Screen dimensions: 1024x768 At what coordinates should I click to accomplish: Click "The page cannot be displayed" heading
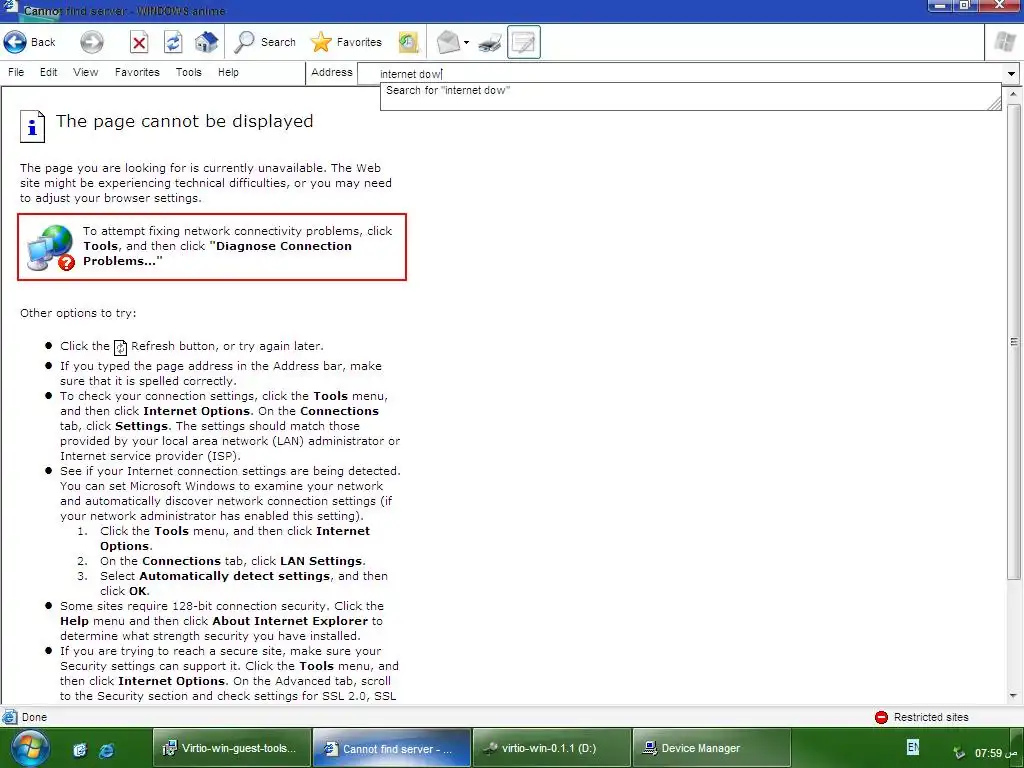(x=184, y=121)
